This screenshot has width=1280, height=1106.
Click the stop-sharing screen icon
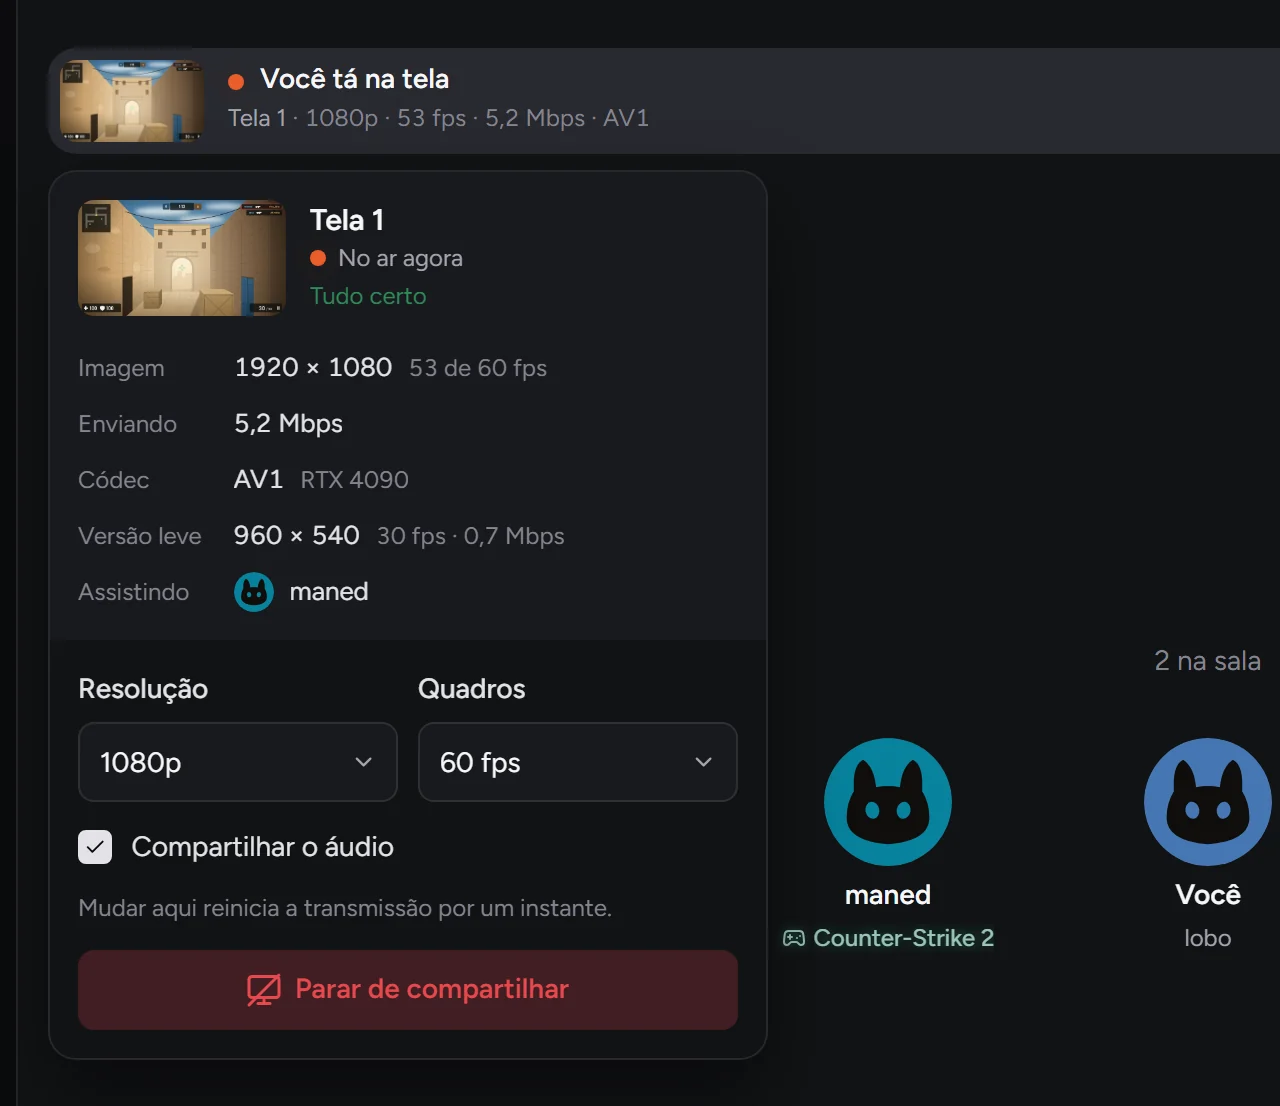coord(264,990)
